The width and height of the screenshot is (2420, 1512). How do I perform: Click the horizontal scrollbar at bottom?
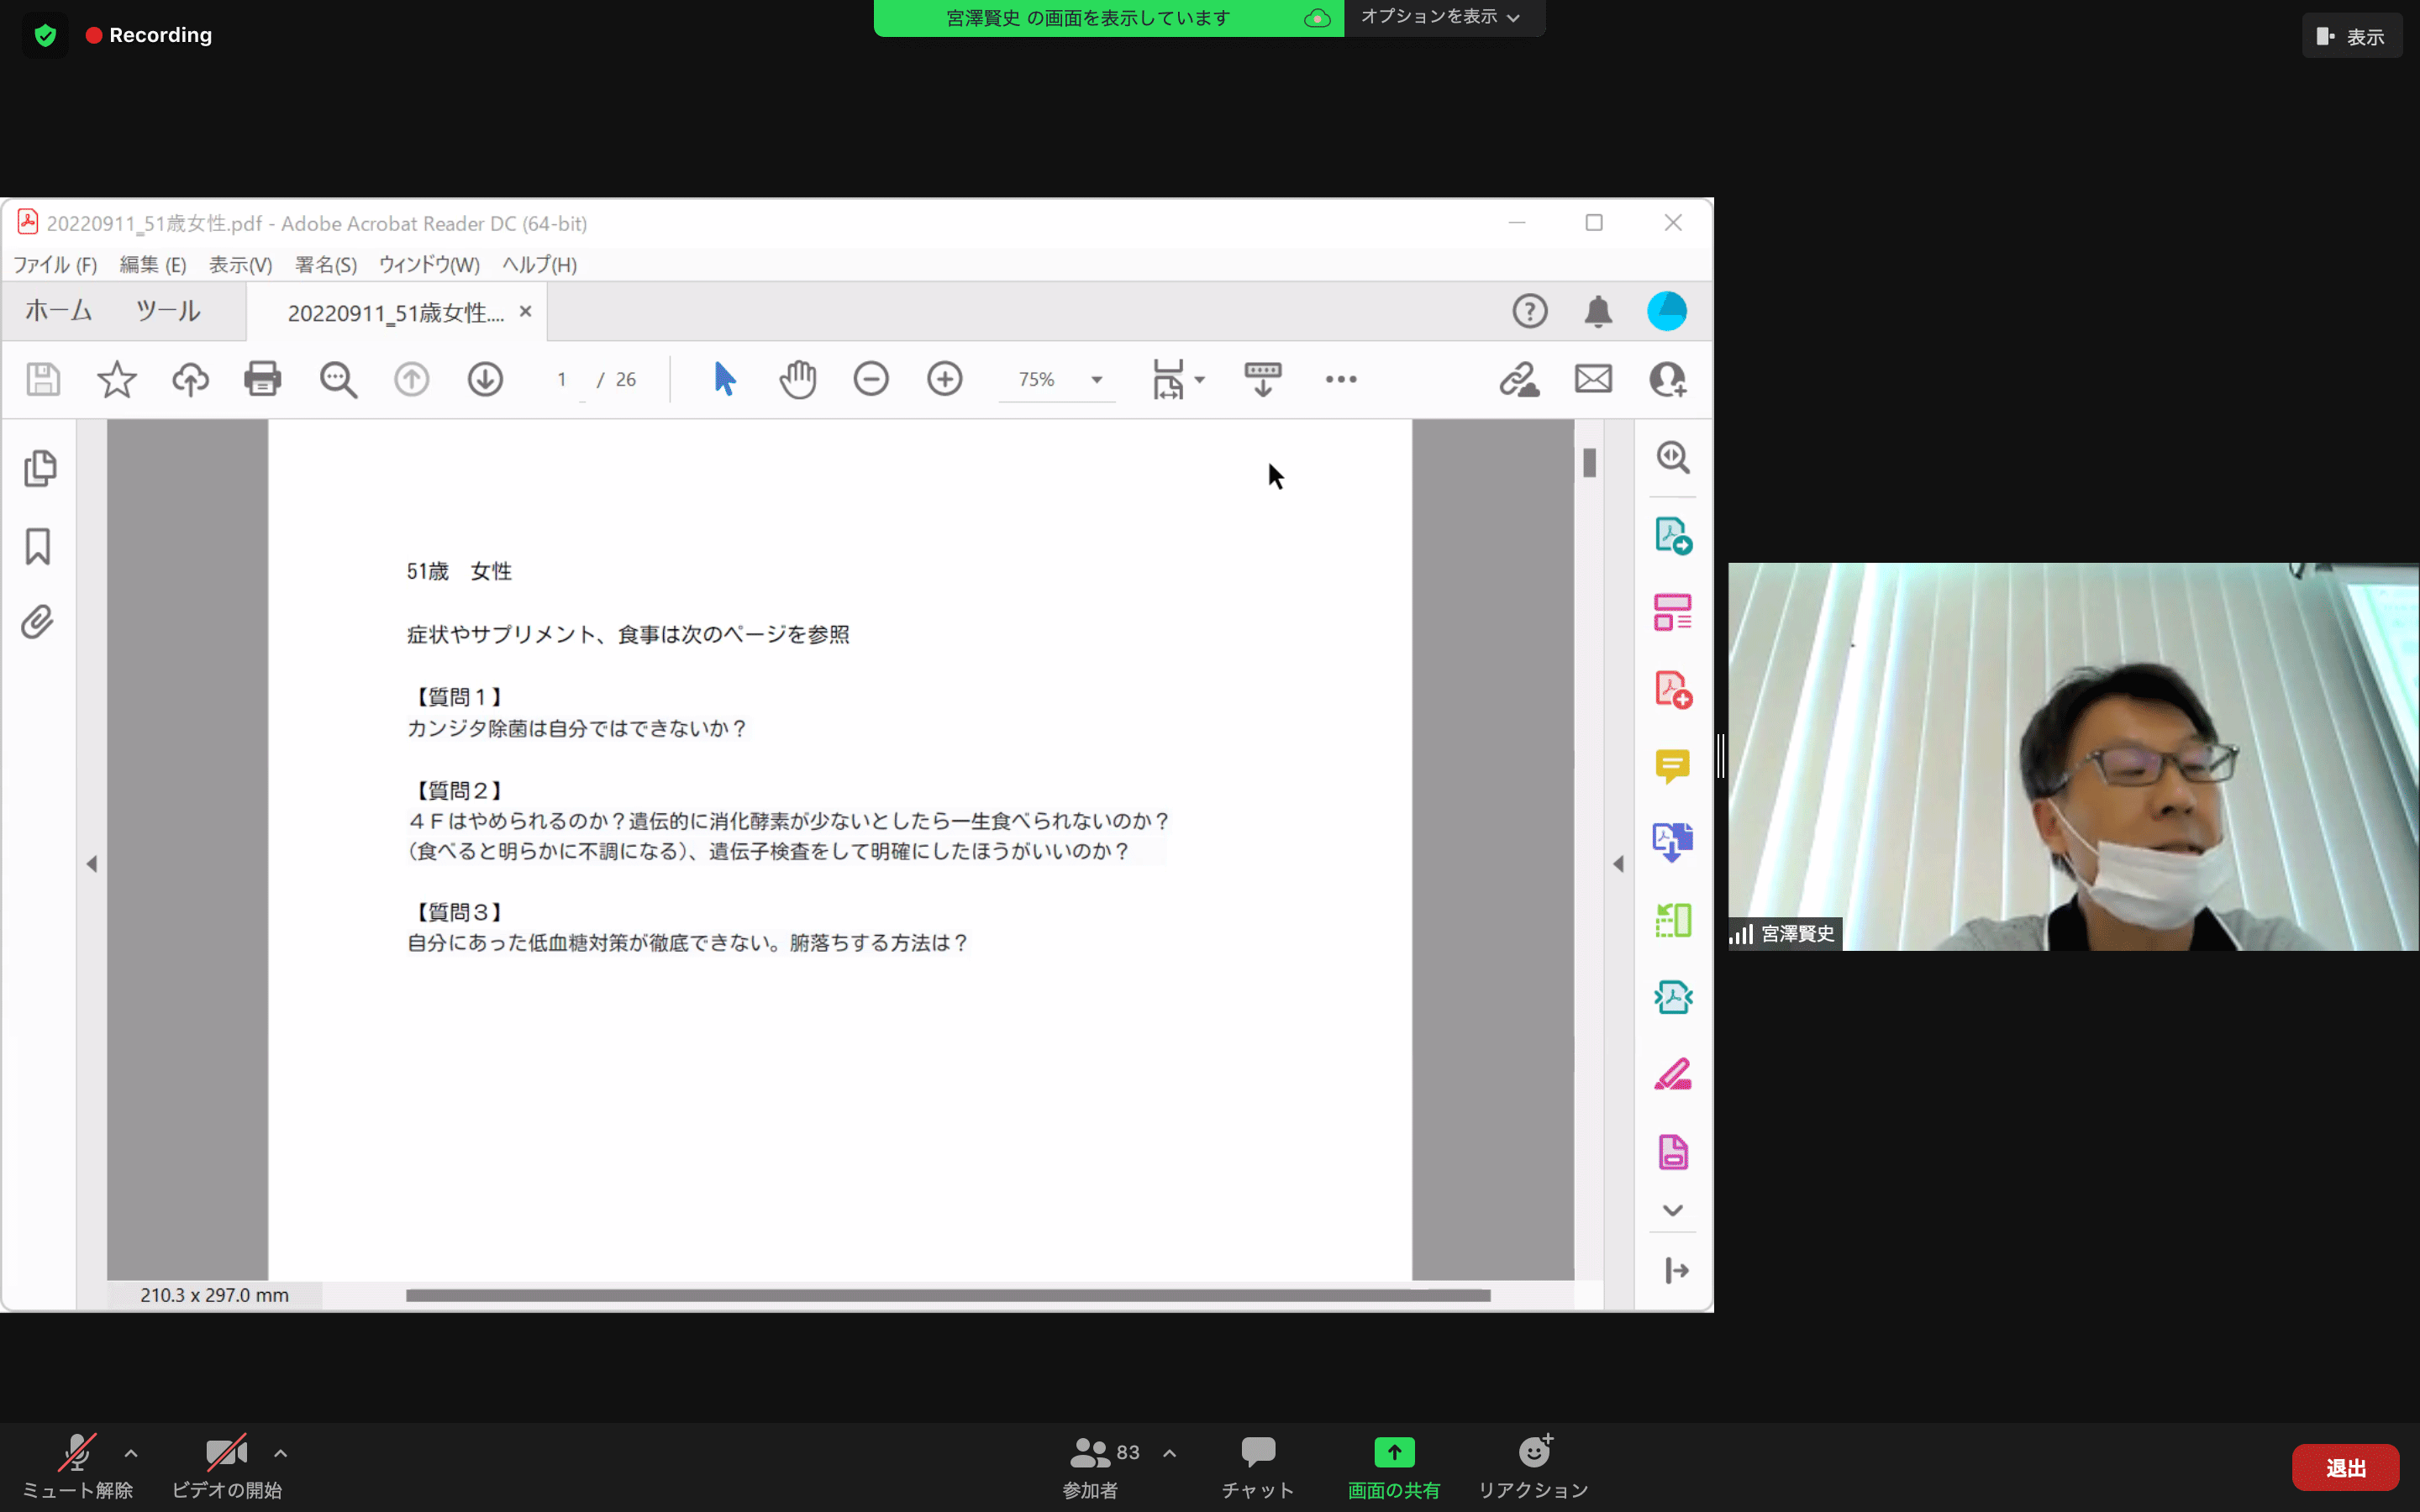(x=947, y=1296)
